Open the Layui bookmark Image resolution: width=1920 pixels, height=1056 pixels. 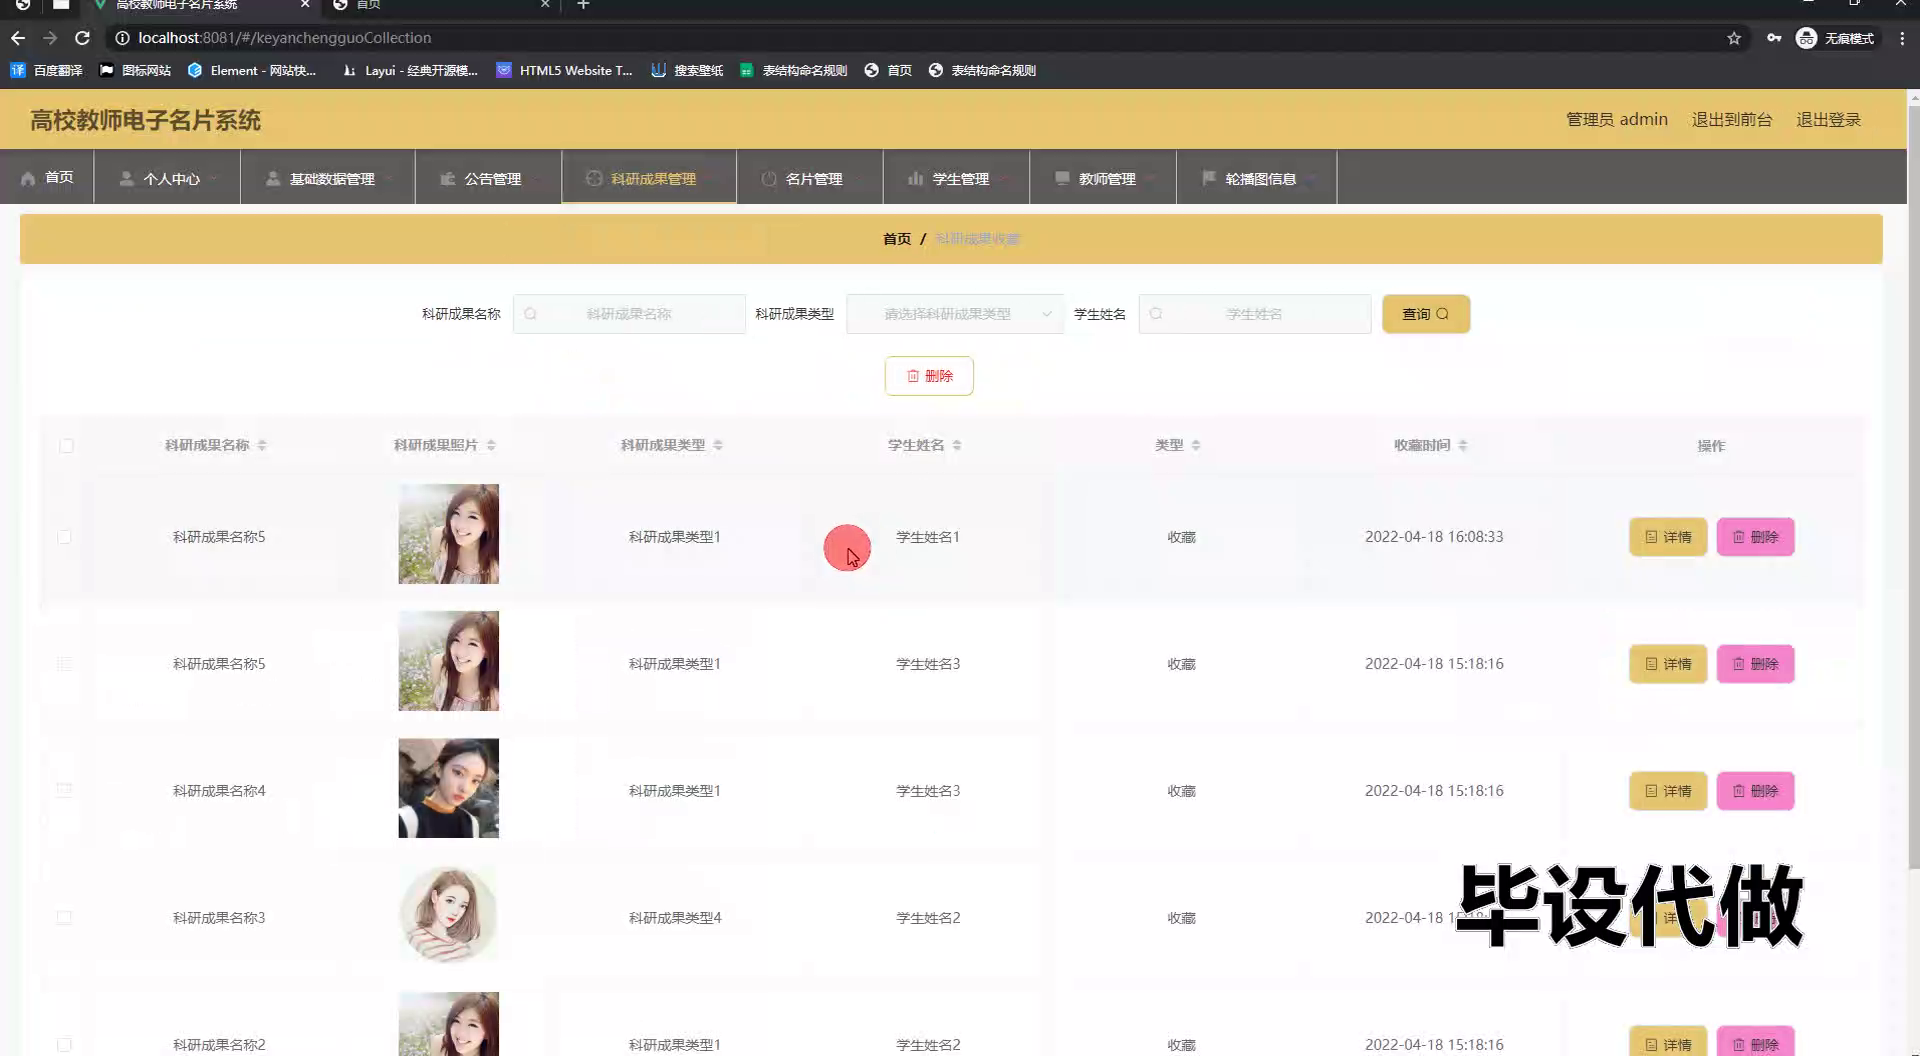(410, 70)
